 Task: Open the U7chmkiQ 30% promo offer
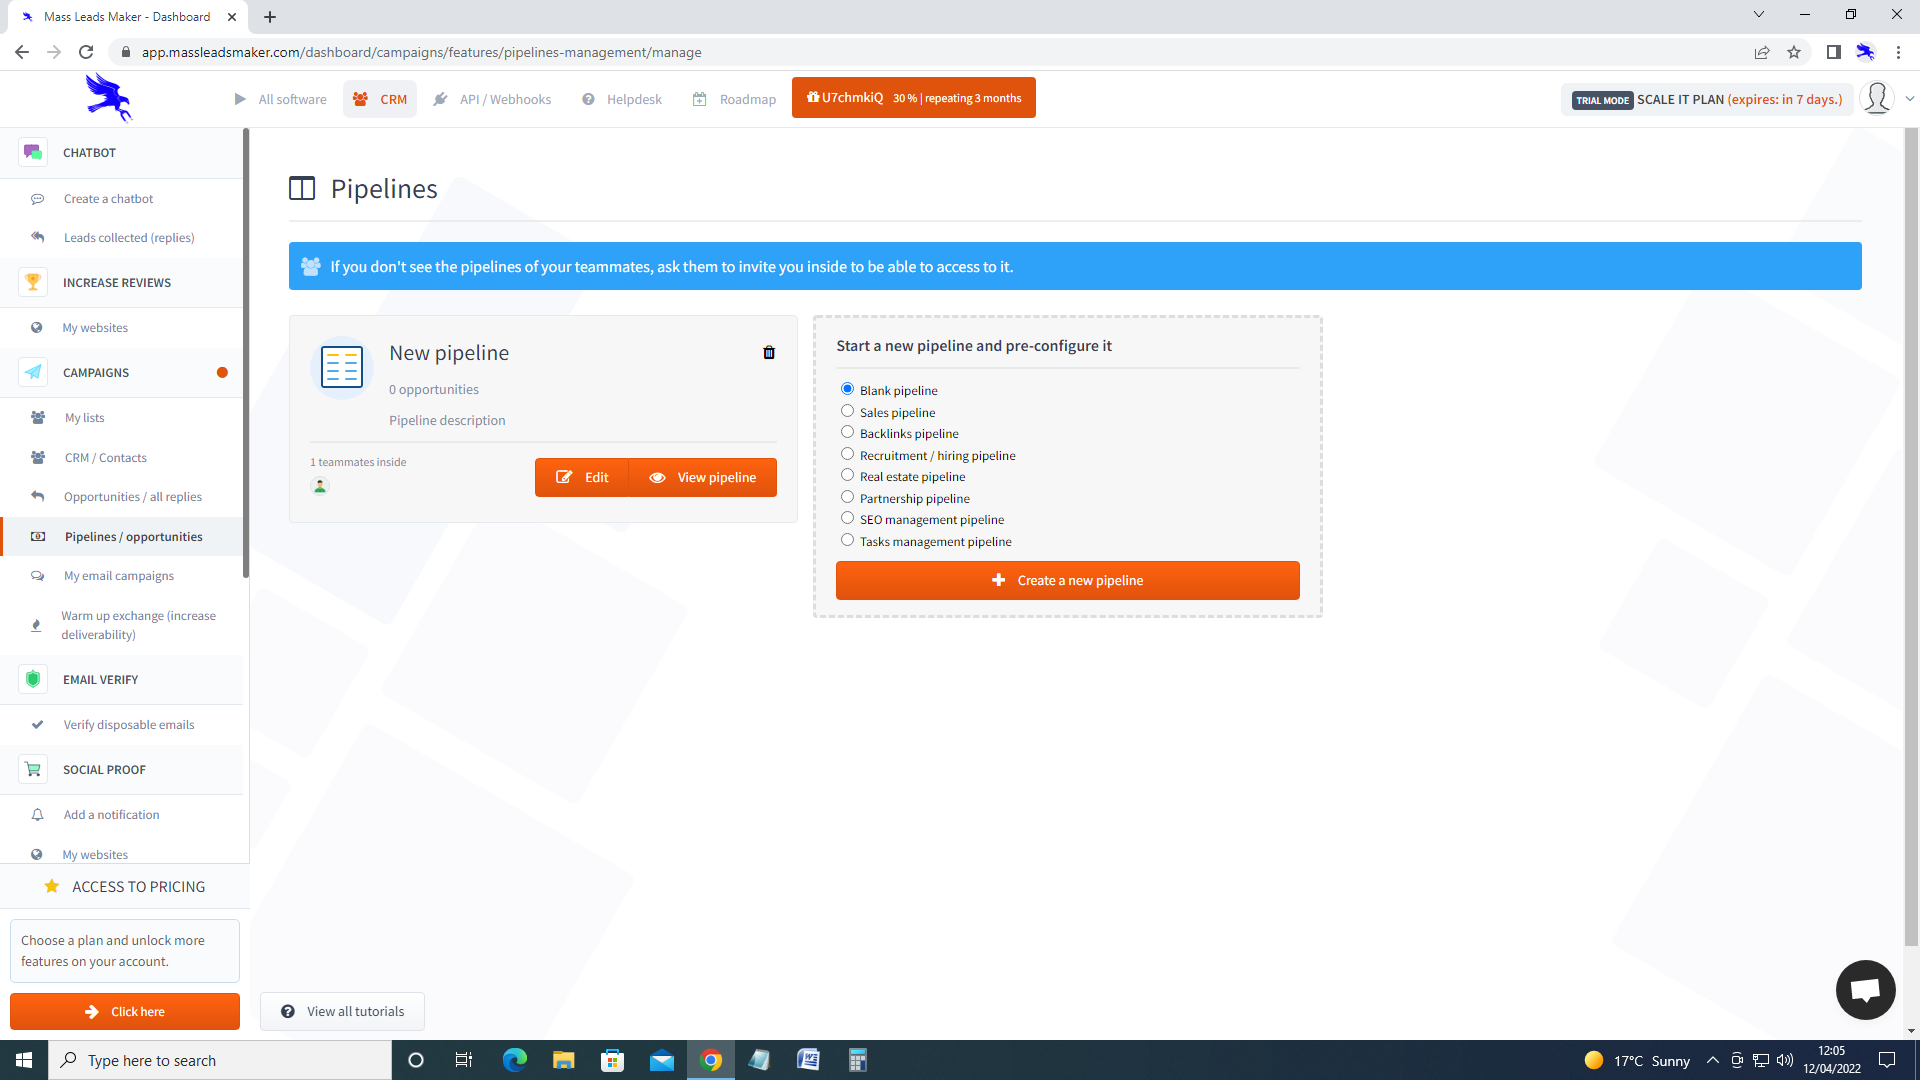[x=913, y=97]
